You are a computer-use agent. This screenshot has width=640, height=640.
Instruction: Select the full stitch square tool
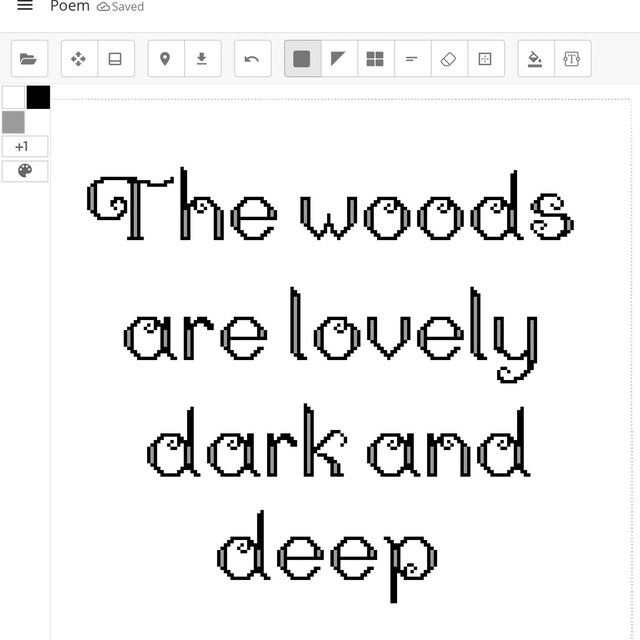(302, 59)
